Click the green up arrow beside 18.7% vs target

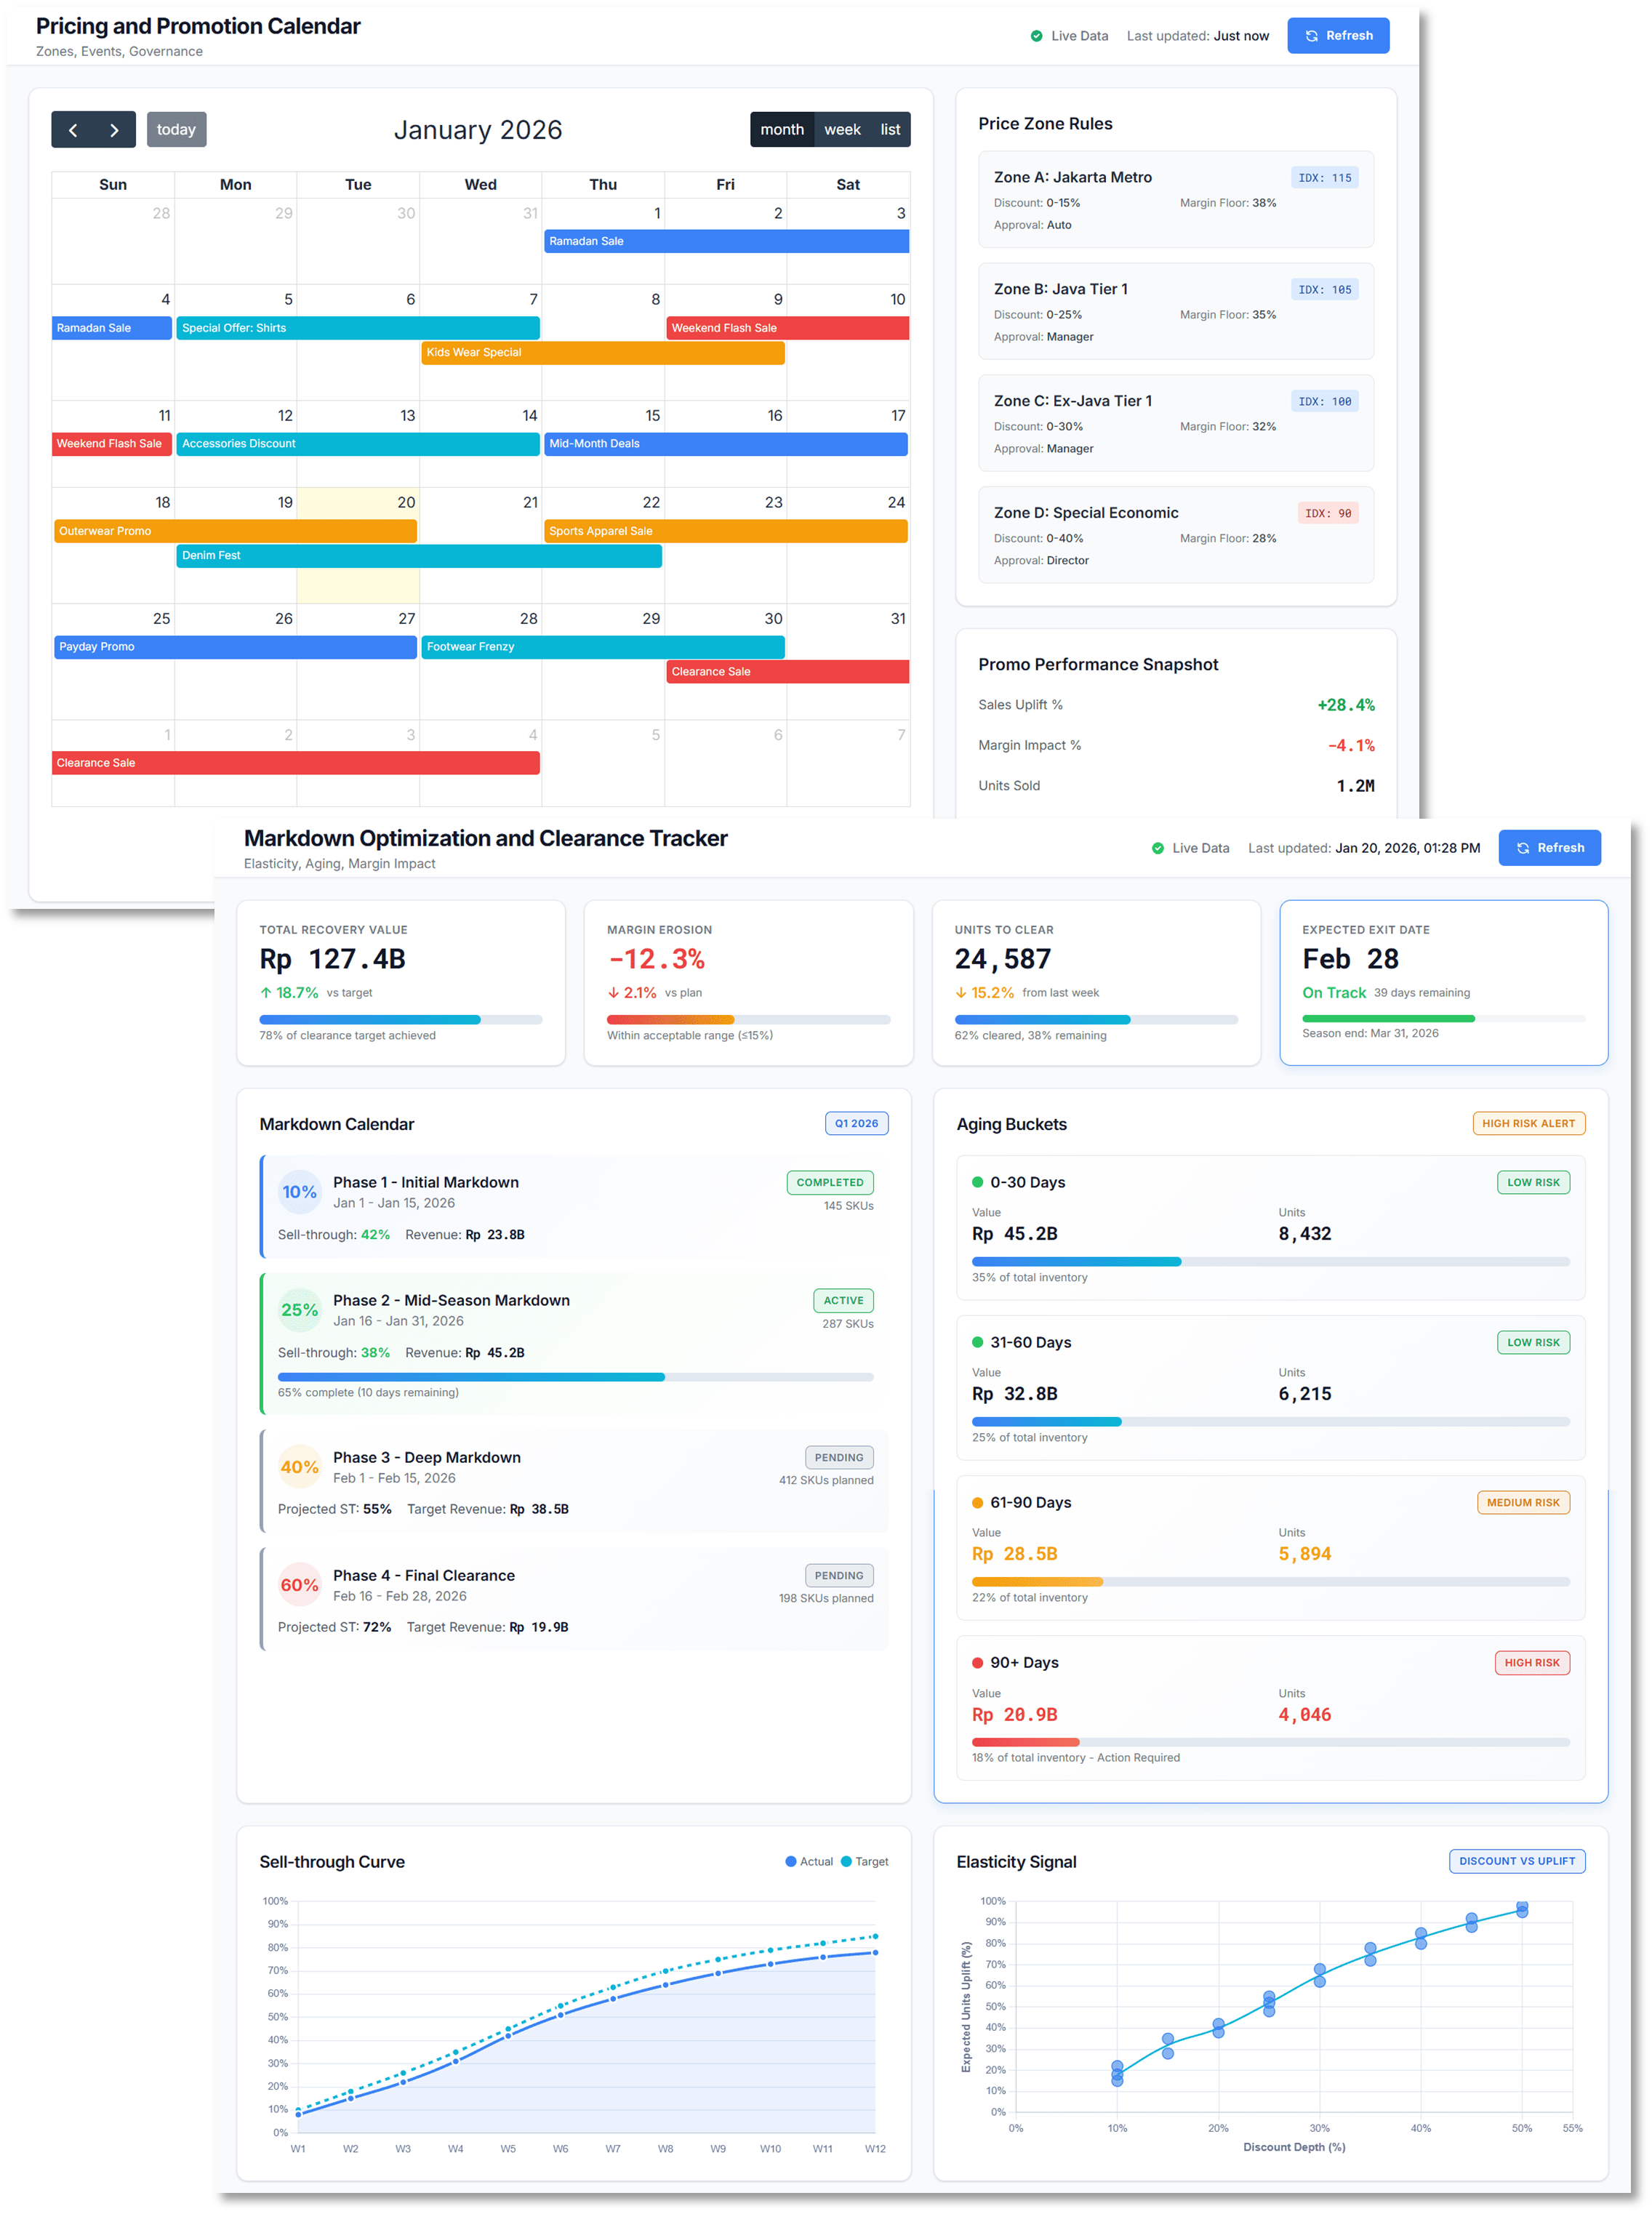(266, 992)
